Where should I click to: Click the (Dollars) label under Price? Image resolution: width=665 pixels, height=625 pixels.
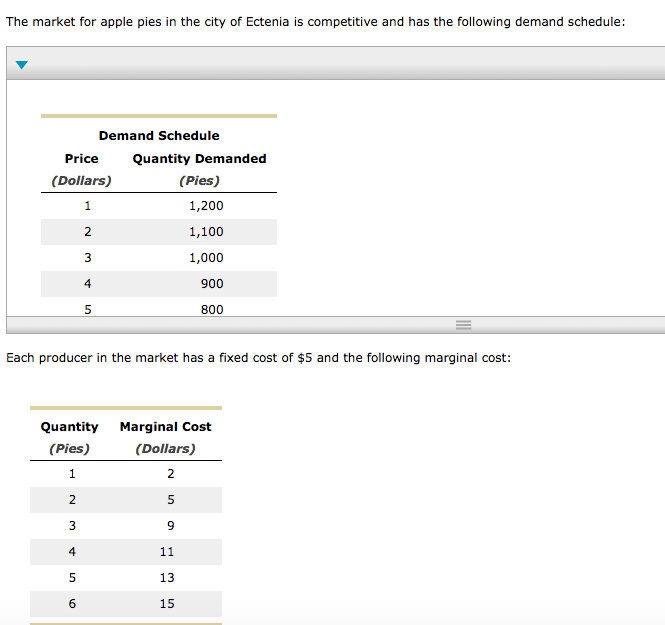point(82,181)
